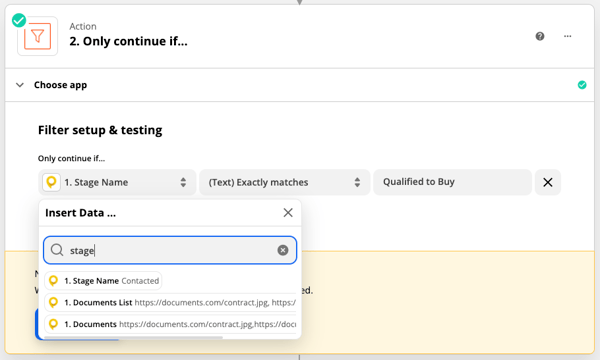Click the Choose app section title
The height and width of the screenshot is (360, 600).
(x=60, y=85)
